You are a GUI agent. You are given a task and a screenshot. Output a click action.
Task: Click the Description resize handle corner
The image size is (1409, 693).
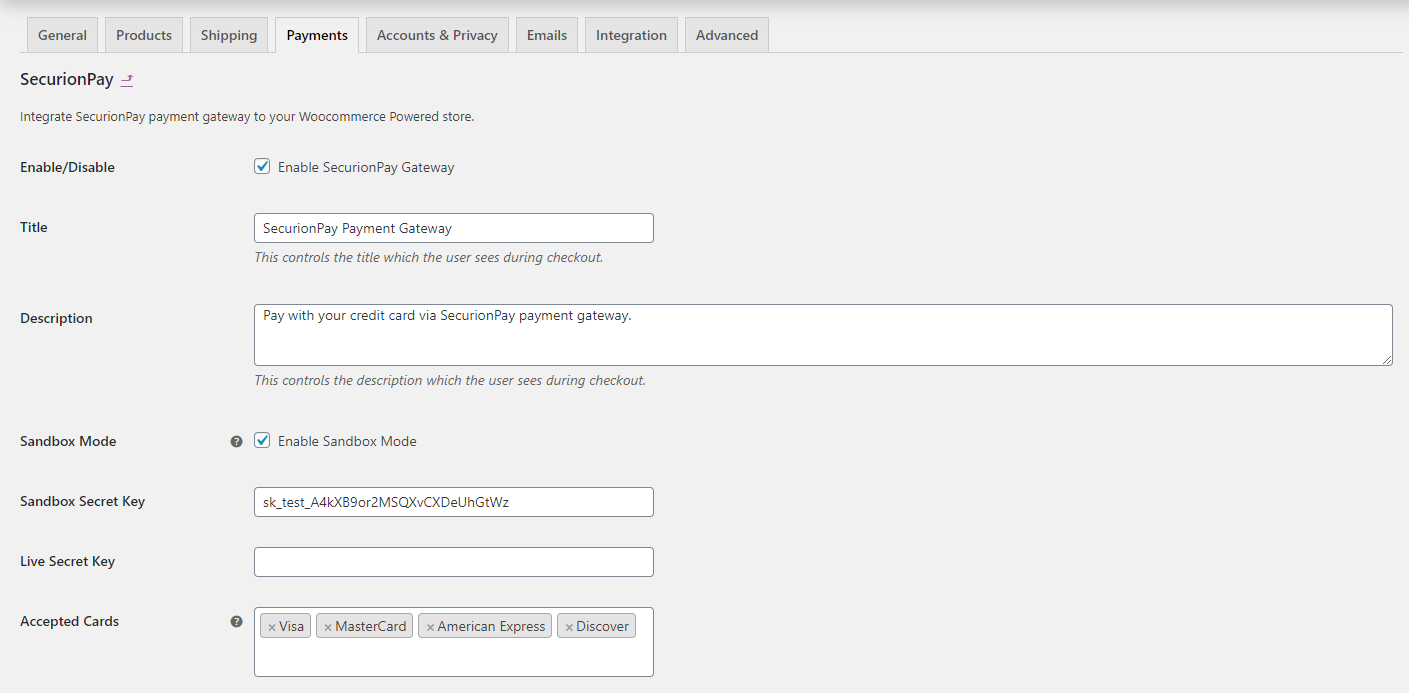pos(1386,359)
